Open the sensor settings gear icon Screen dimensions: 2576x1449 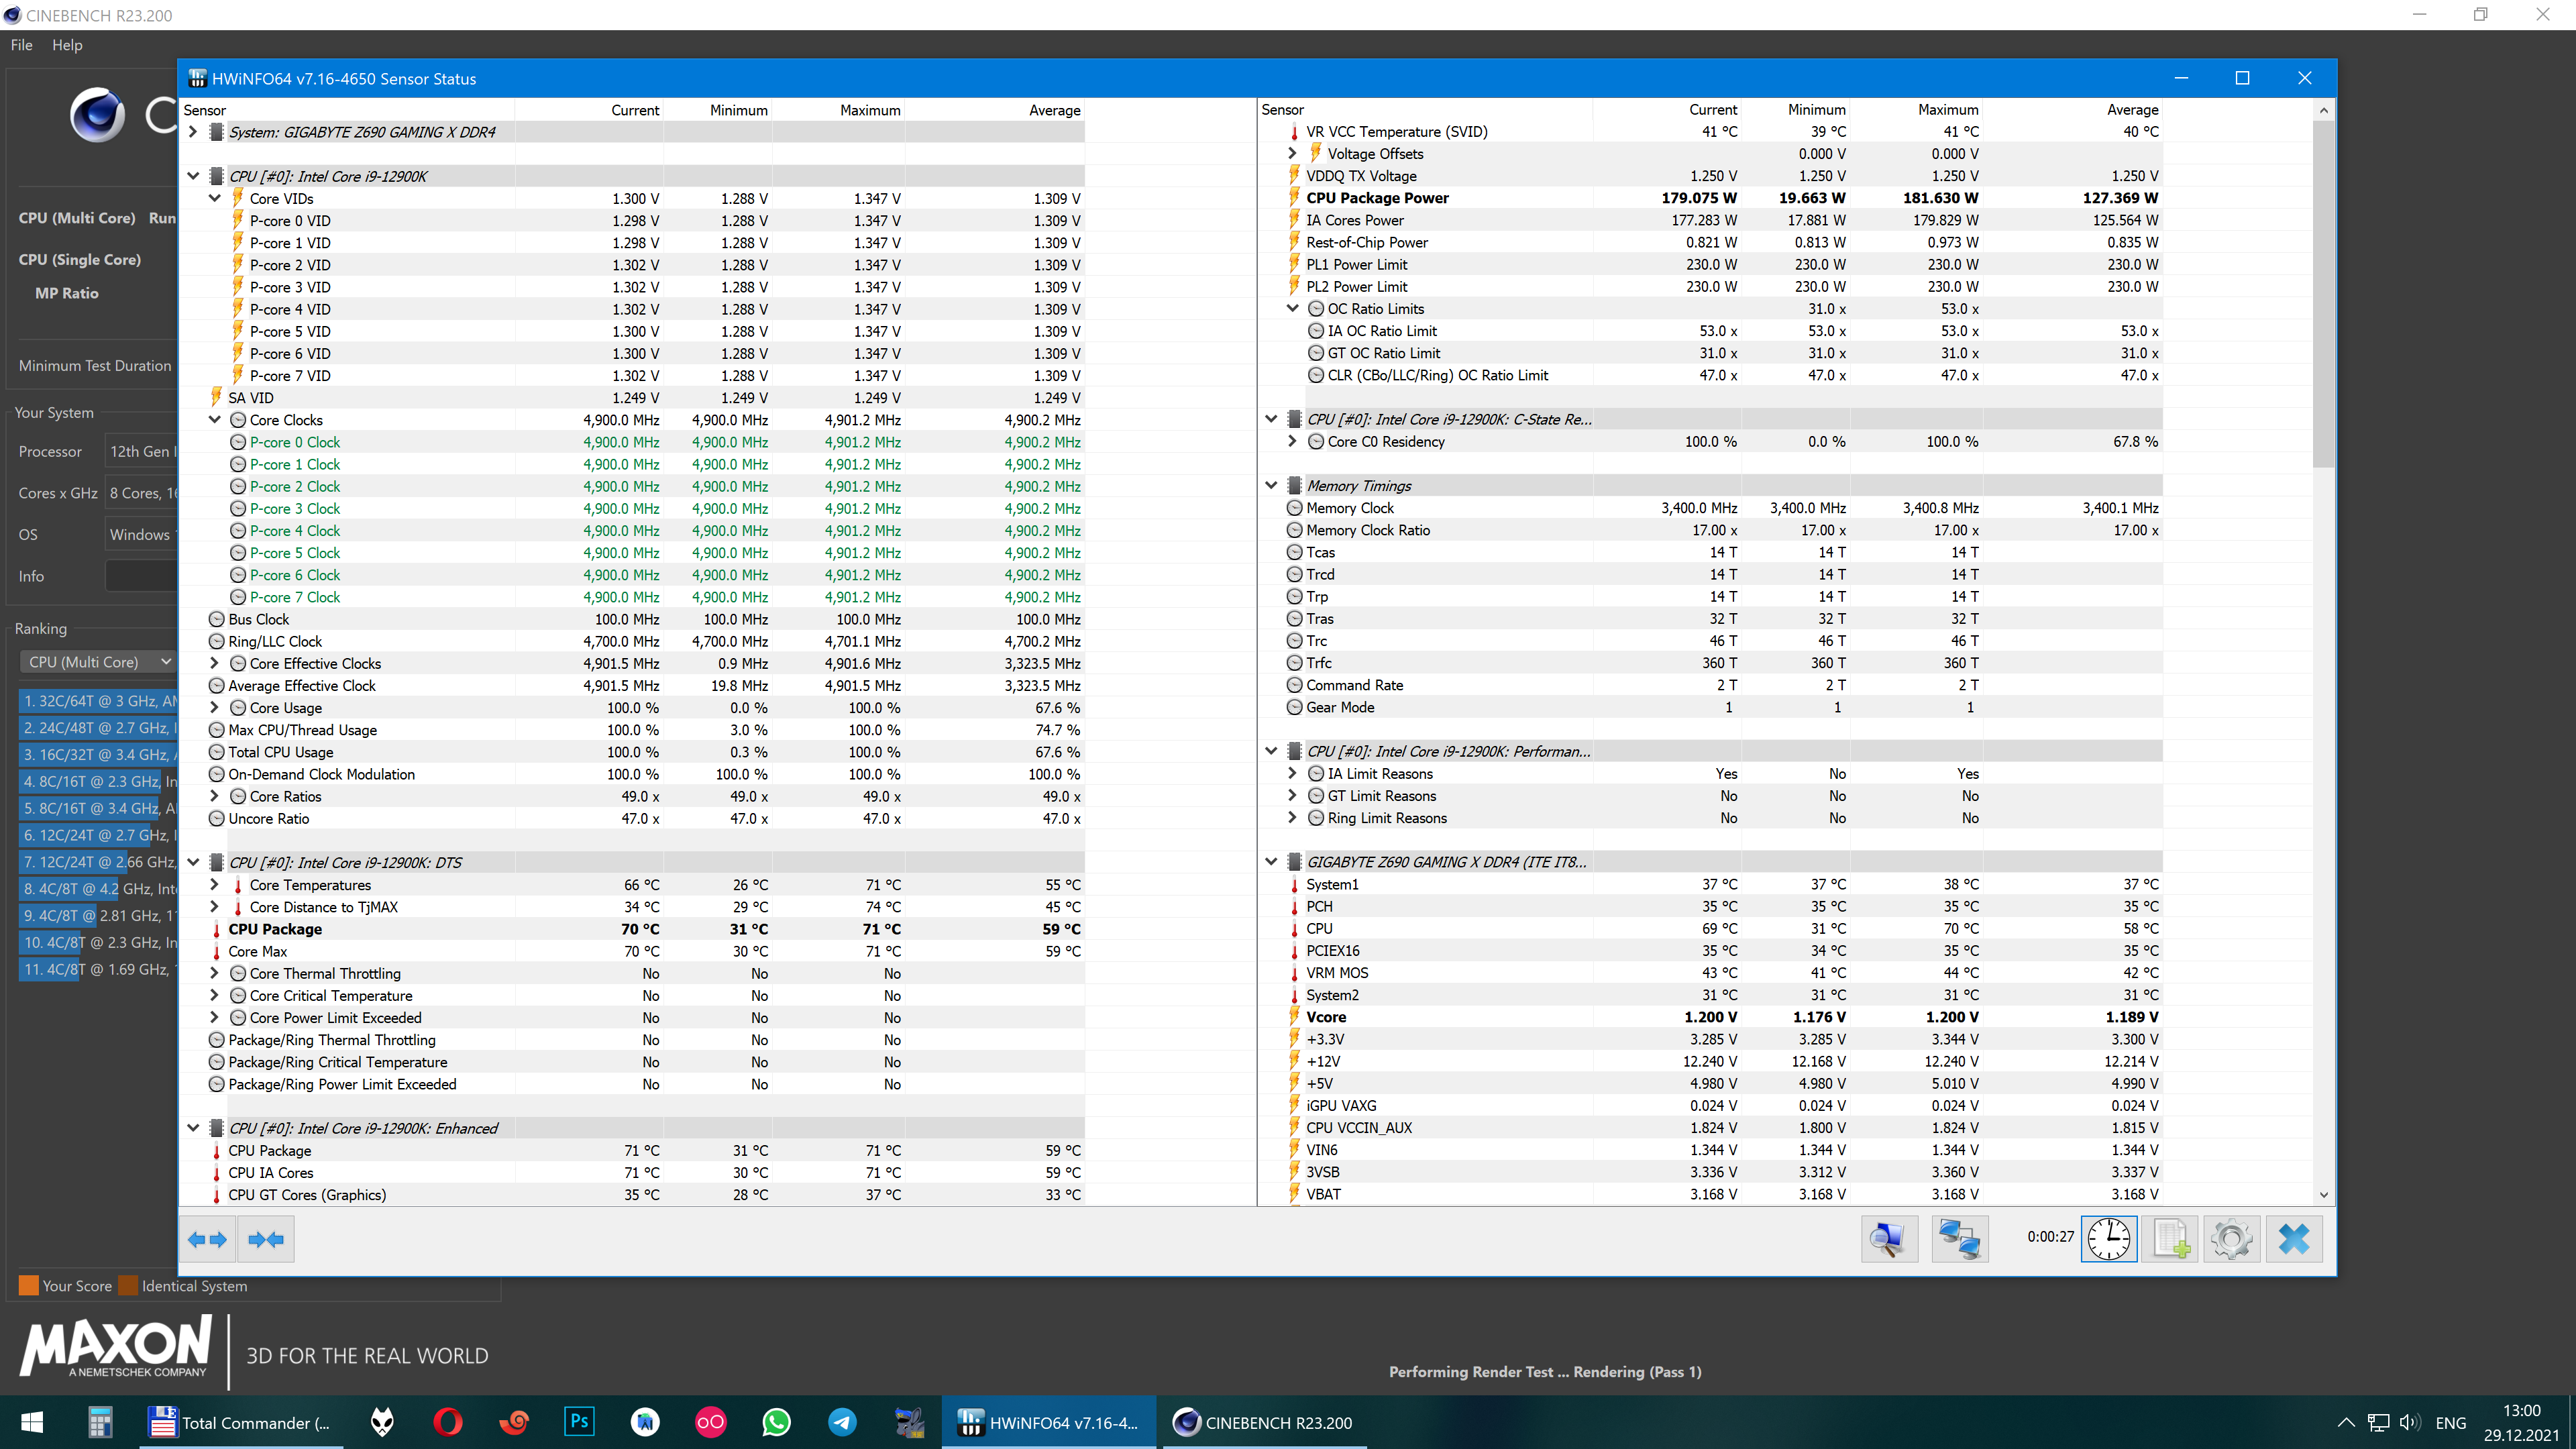click(2231, 1239)
